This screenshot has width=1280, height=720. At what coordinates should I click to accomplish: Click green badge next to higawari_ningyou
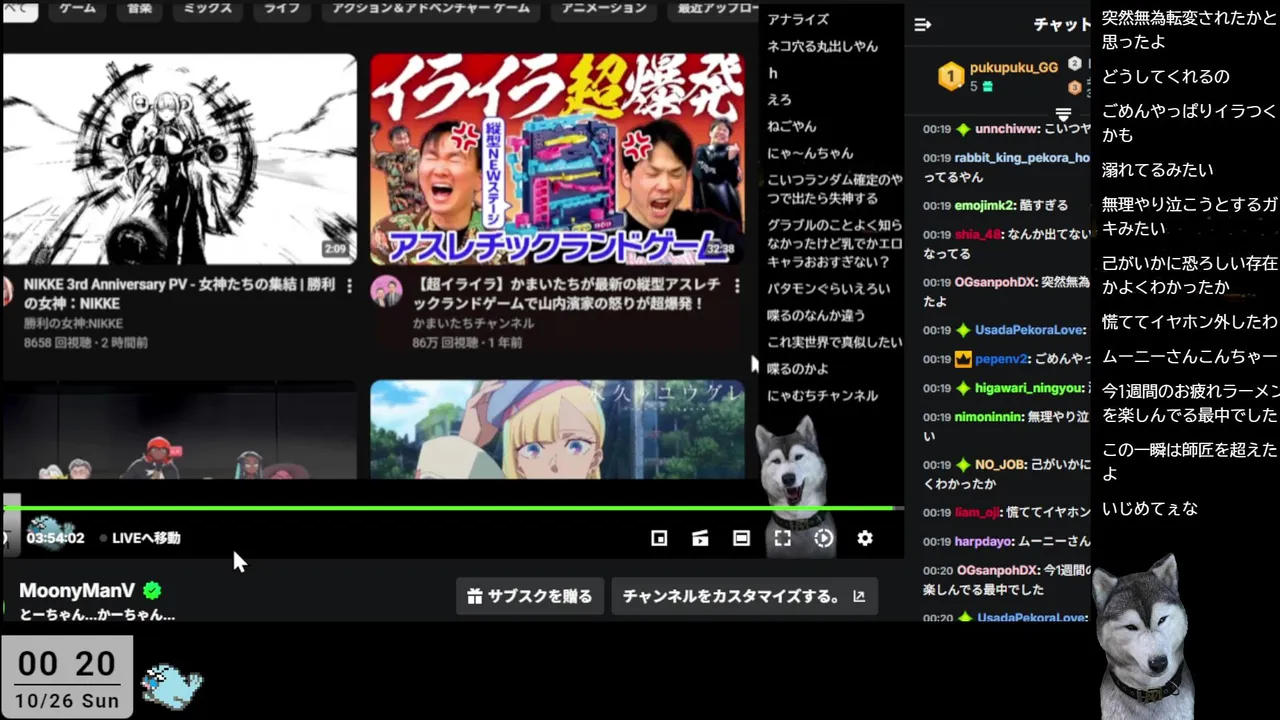[x=963, y=388]
